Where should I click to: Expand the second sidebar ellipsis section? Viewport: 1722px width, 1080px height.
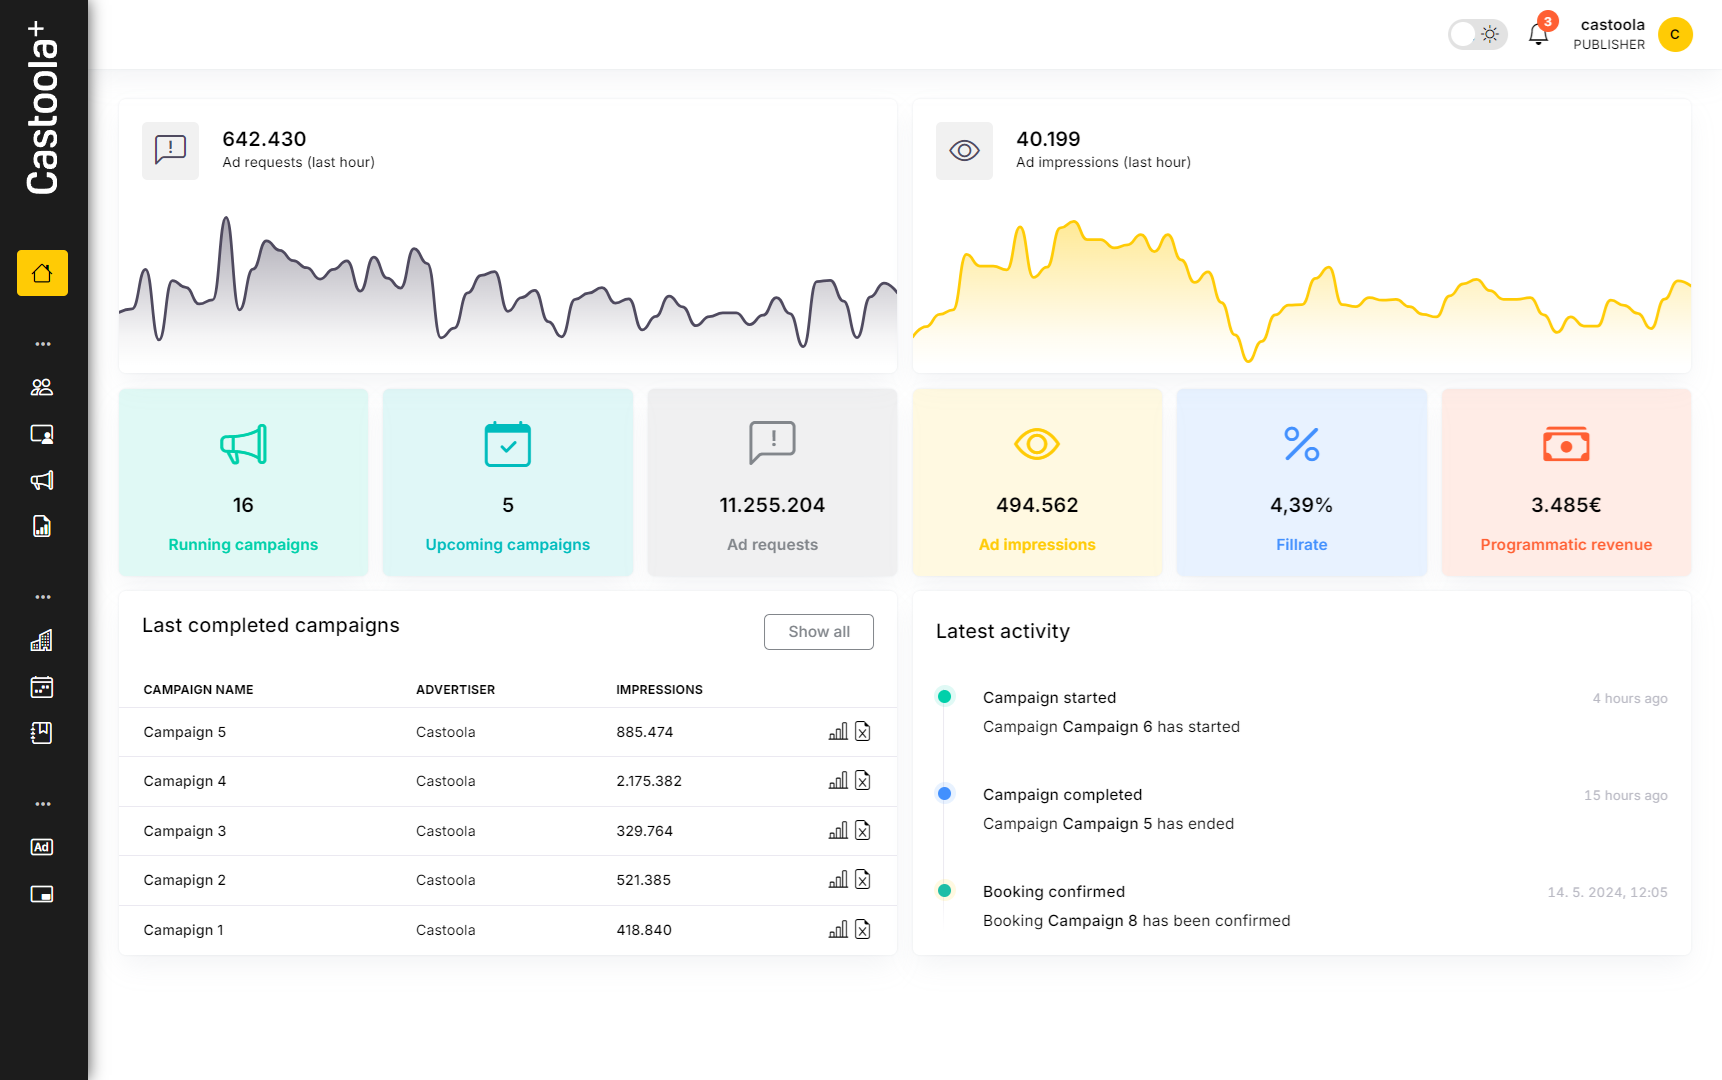tap(42, 597)
